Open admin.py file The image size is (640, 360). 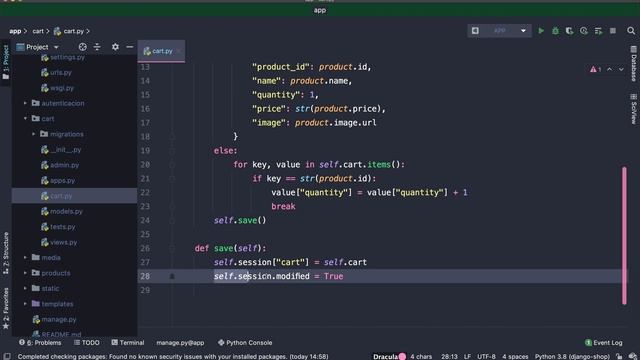coord(60,165)
